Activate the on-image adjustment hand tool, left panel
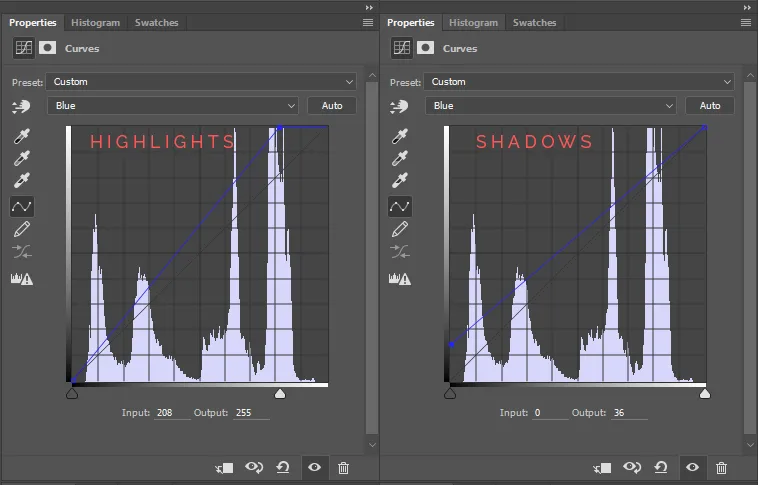The image size is (758, 485). (21, 106)
